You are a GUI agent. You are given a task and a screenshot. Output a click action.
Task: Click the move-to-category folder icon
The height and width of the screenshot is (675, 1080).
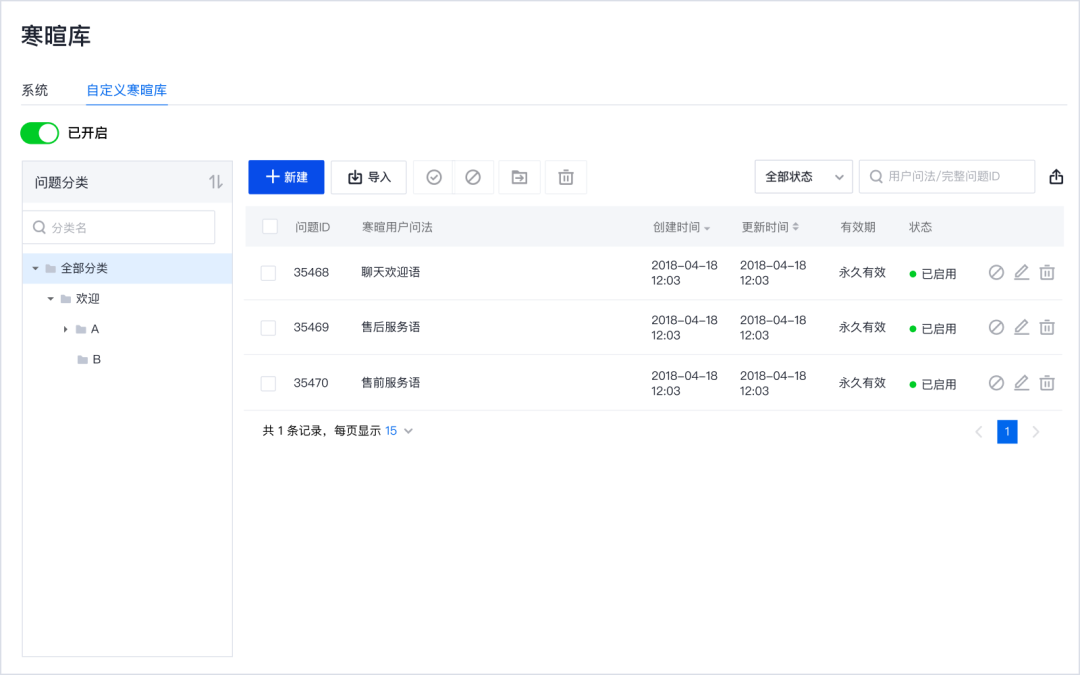521,177
